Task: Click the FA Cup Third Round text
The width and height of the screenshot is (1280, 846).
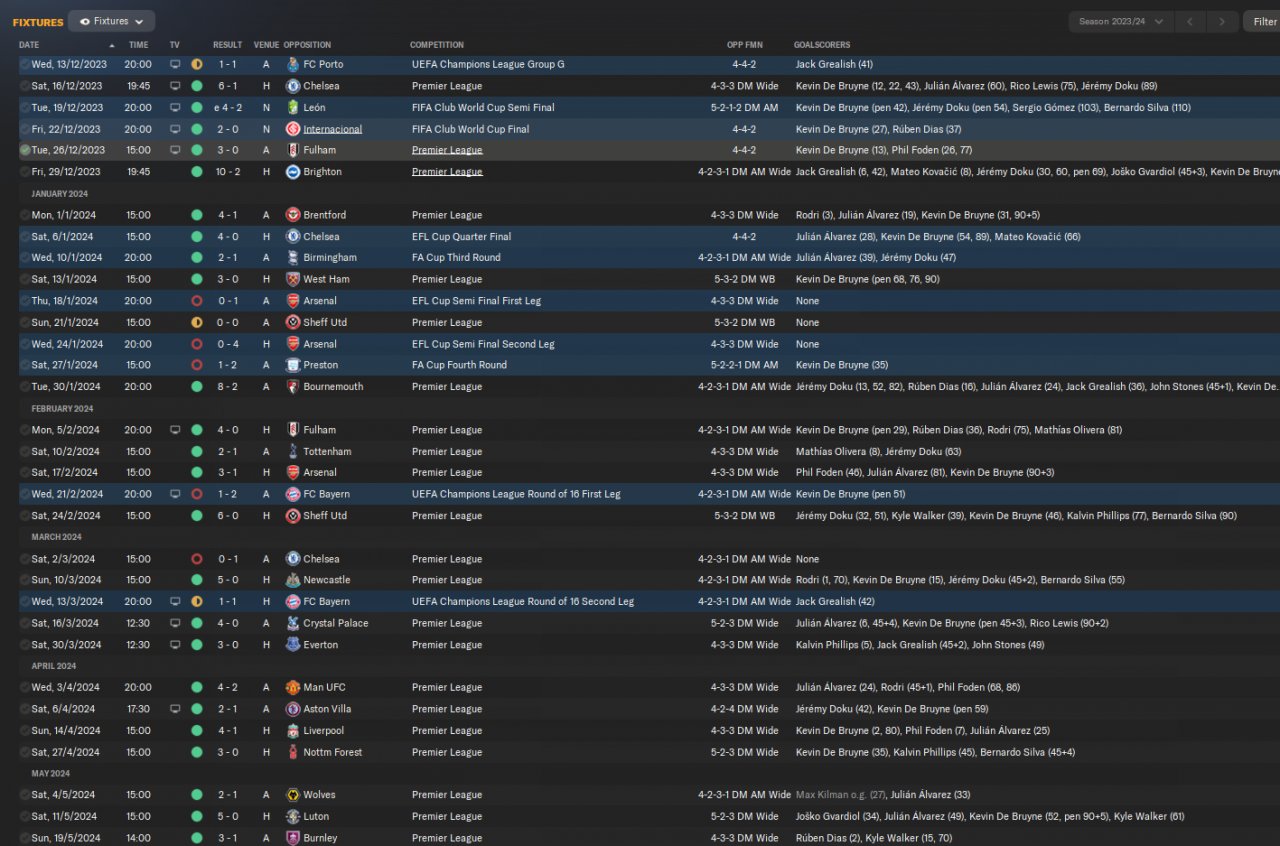Action: 454,257
